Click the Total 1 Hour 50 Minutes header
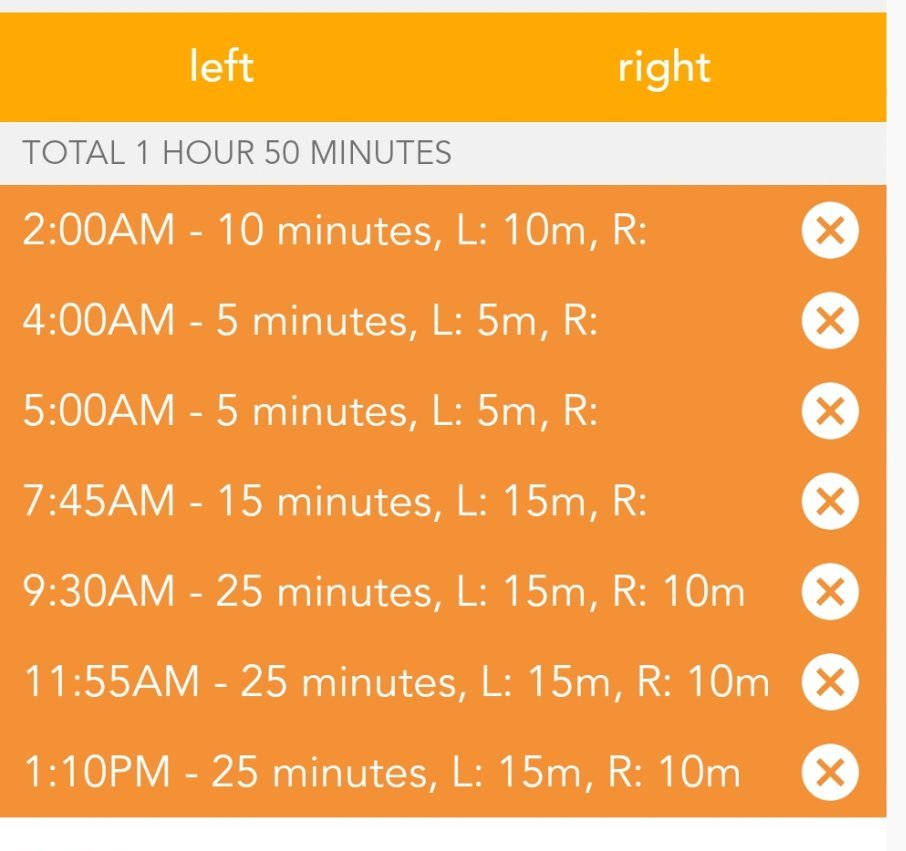This screenshot has height=851, width=906. coord(237,153)
